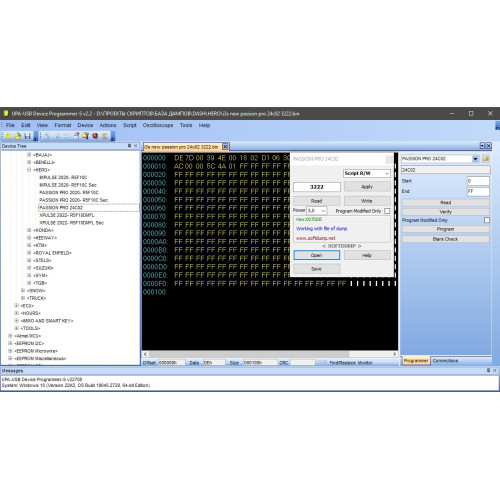Image resolution: width=500 pixels, height=500 pixels.
Task: Close the Device Tree panel
Action: (x=136, y=146)
